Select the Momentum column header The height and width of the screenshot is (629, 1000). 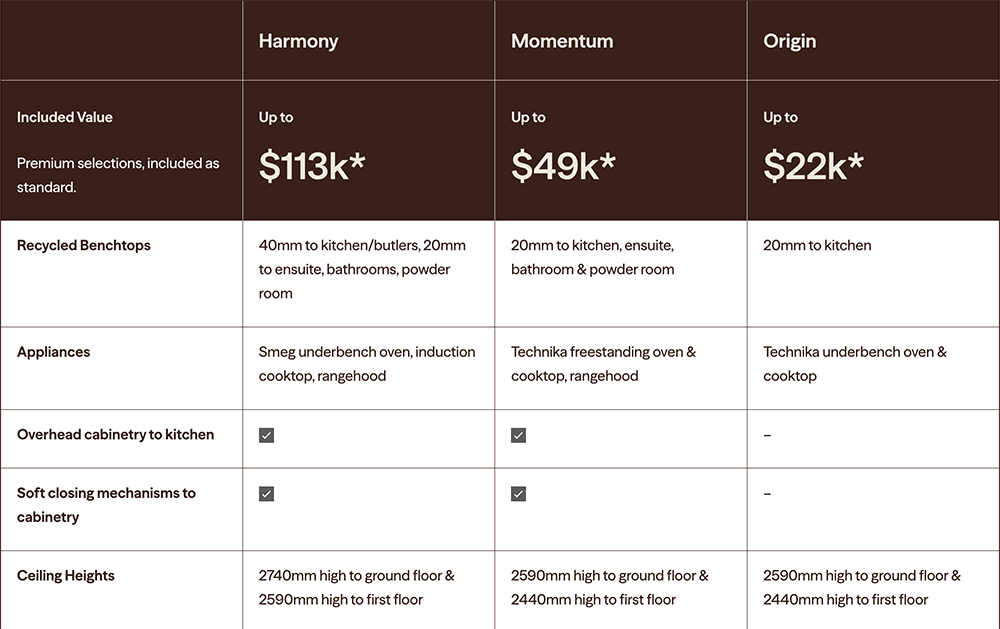pos(562,41)
